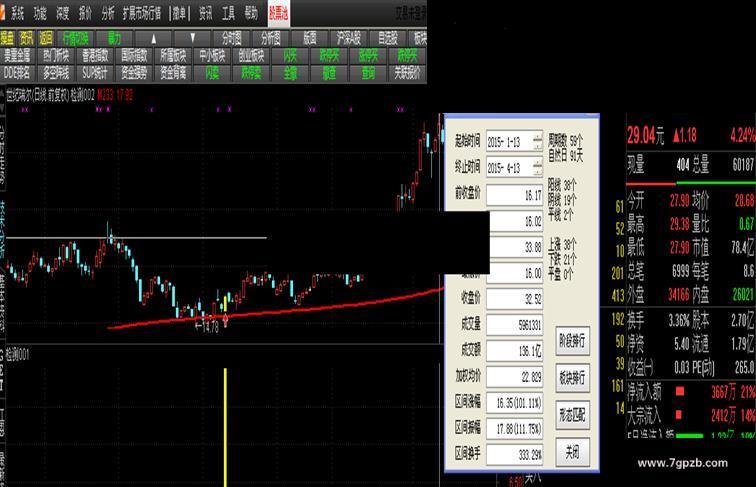Click the 多空阵线 button
756x487 pixels.
point(56,73)
